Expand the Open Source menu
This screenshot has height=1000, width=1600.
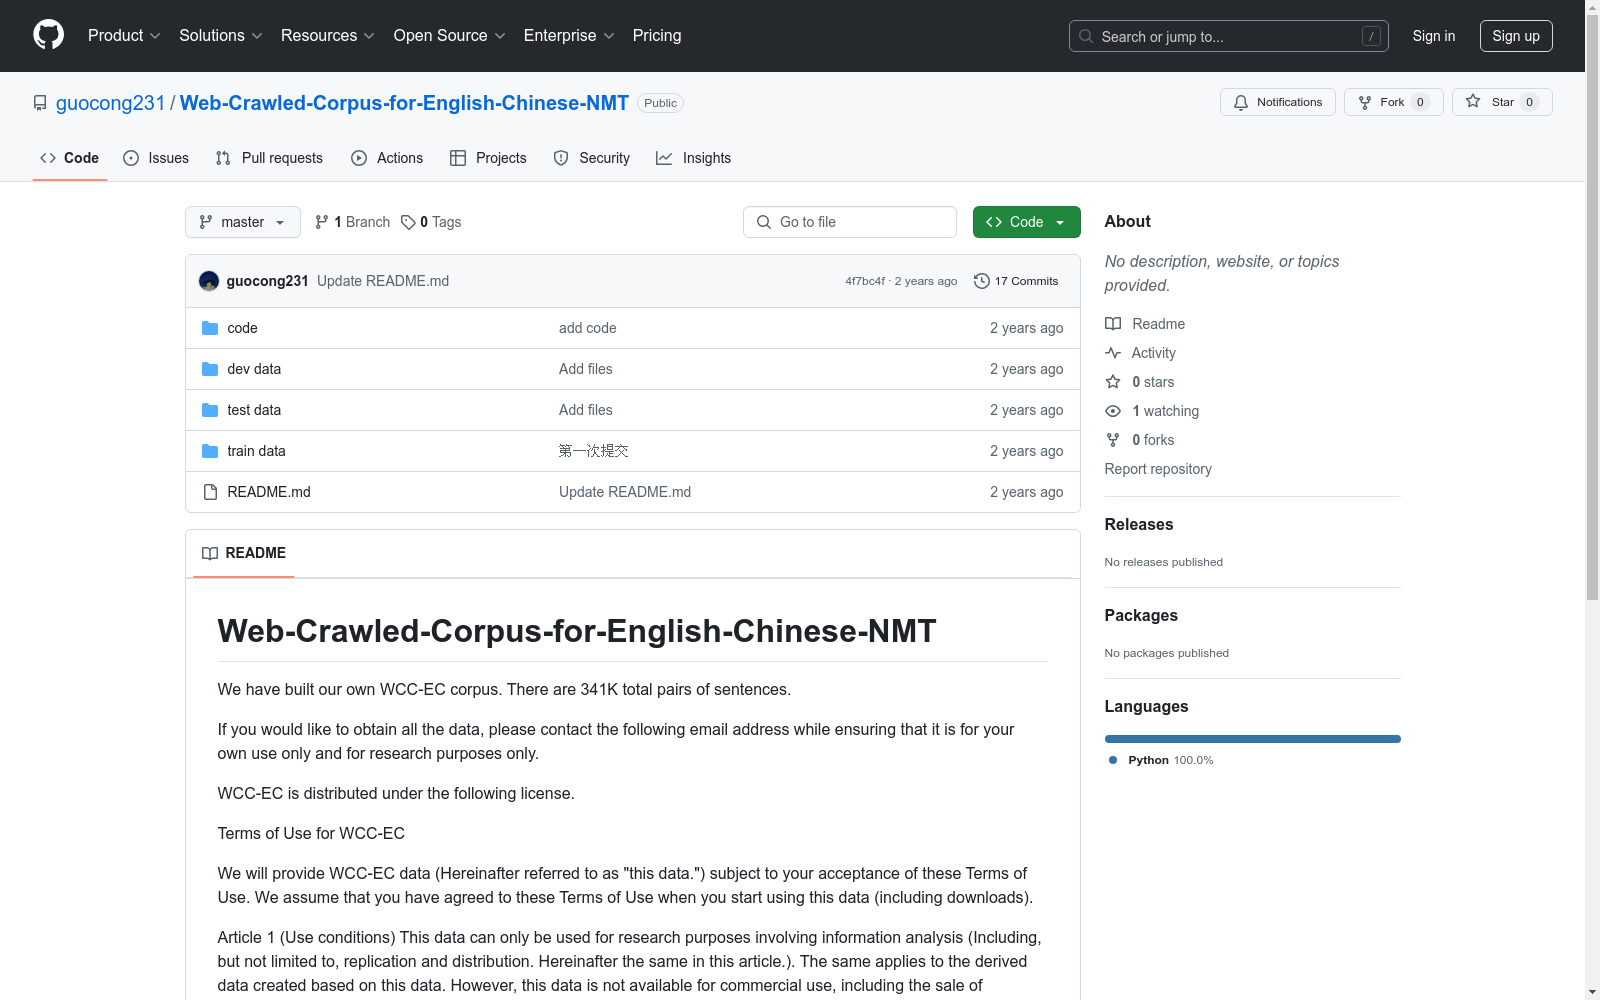[450, 35]
